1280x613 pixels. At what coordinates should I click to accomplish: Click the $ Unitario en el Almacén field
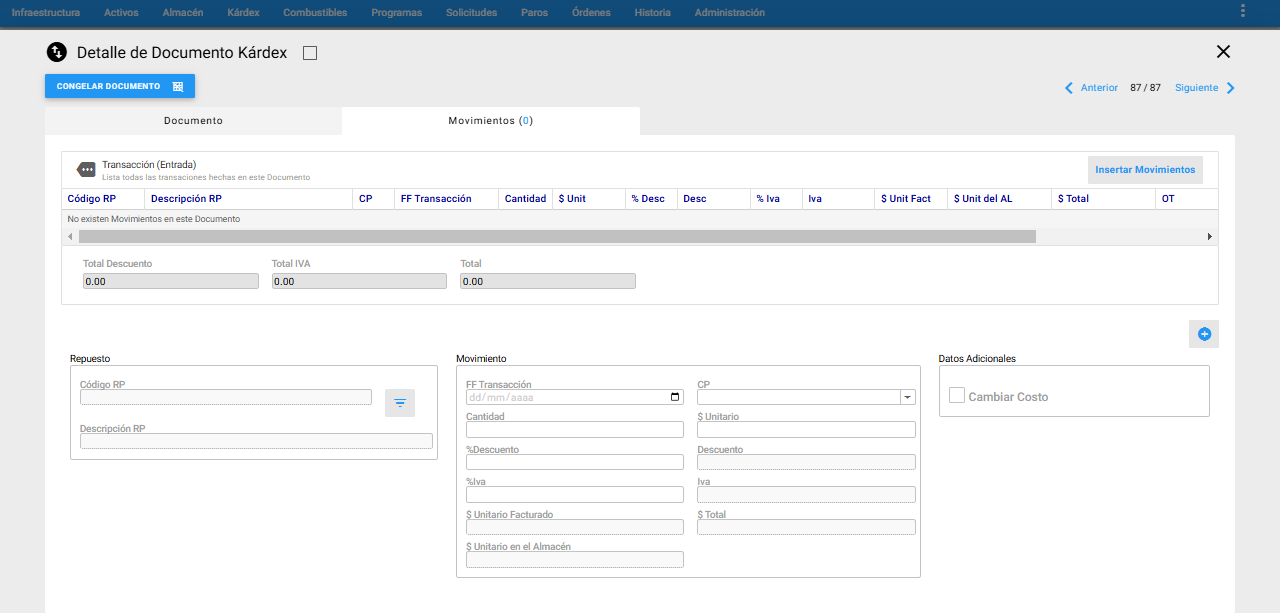click(575, 560)
